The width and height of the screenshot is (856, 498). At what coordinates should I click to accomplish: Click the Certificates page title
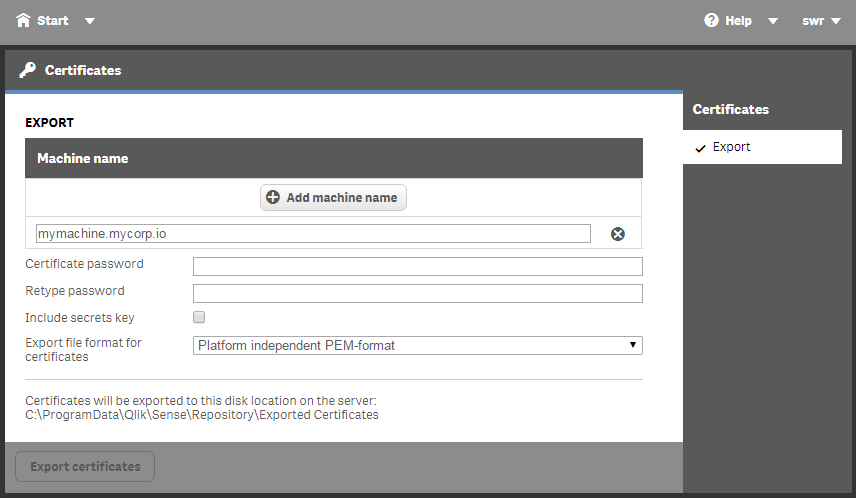point(83,70)
